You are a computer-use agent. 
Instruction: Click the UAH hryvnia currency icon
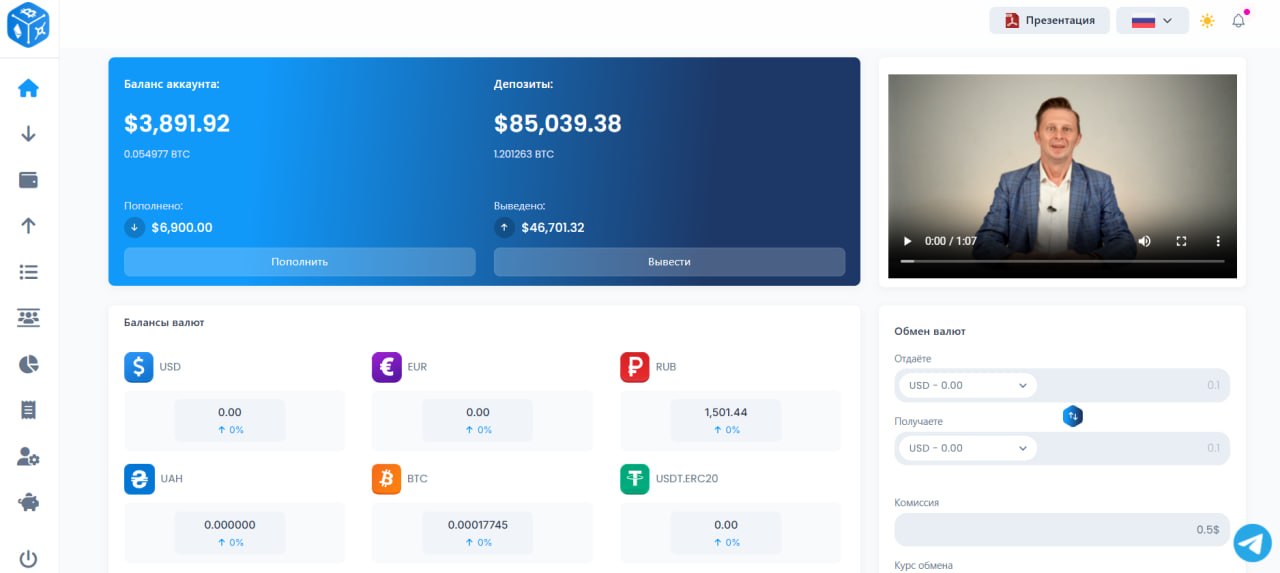139,479
